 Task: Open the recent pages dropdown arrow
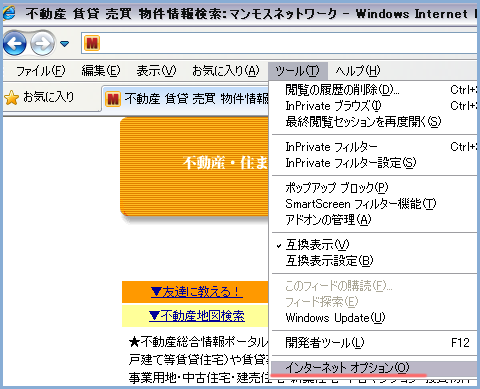coord(64,44)
